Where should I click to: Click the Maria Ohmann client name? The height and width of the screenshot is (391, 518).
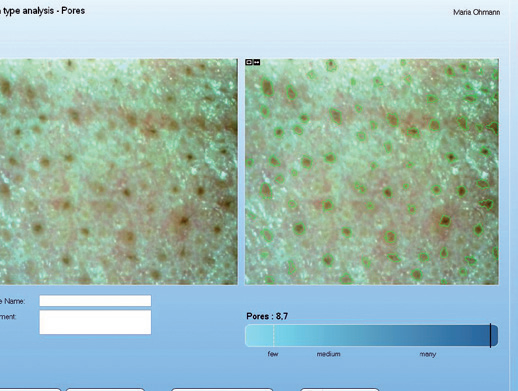coord(477,12)
